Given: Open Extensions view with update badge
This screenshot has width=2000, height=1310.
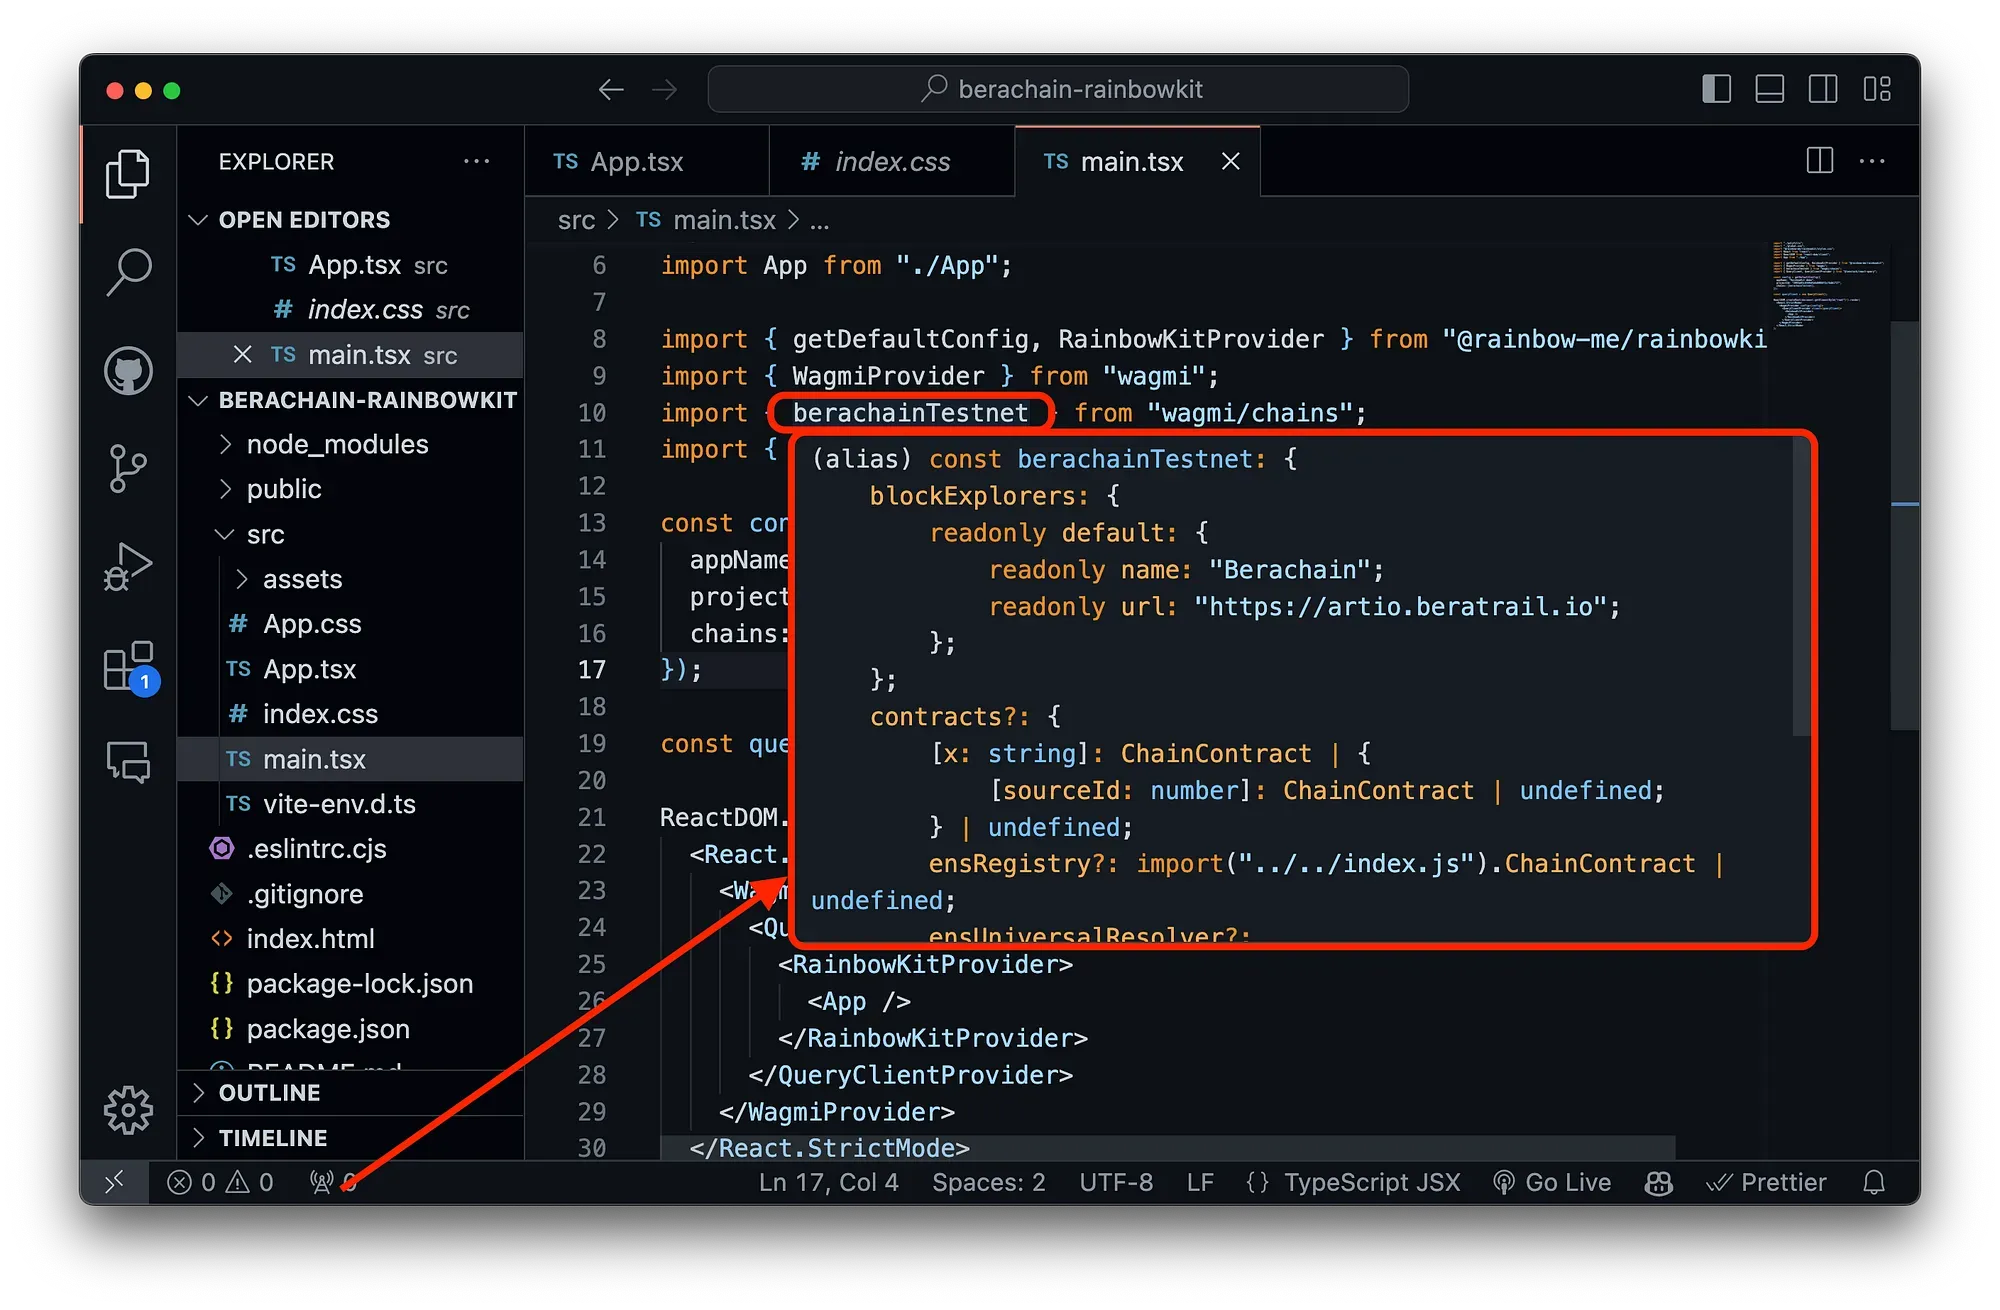Looking at the screenshot, I should coord(130,668).
